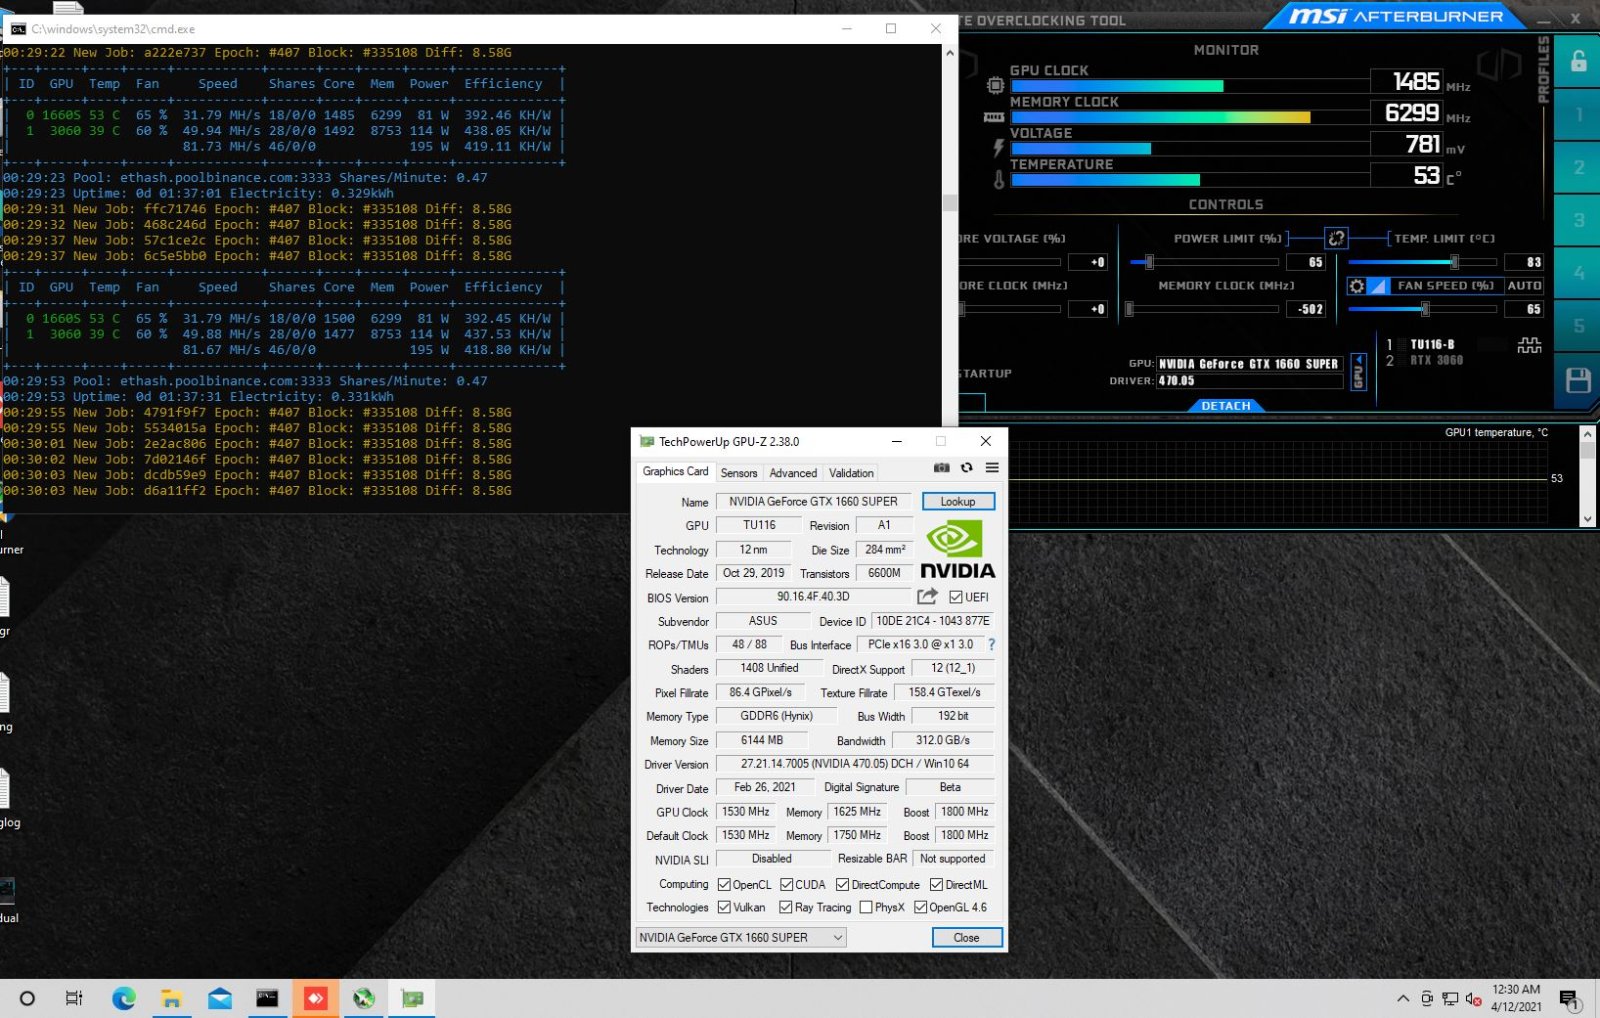Select Afterburner profile slot 3
The height and width of the screenshot is (1018, 1600).
(1579, 220)
